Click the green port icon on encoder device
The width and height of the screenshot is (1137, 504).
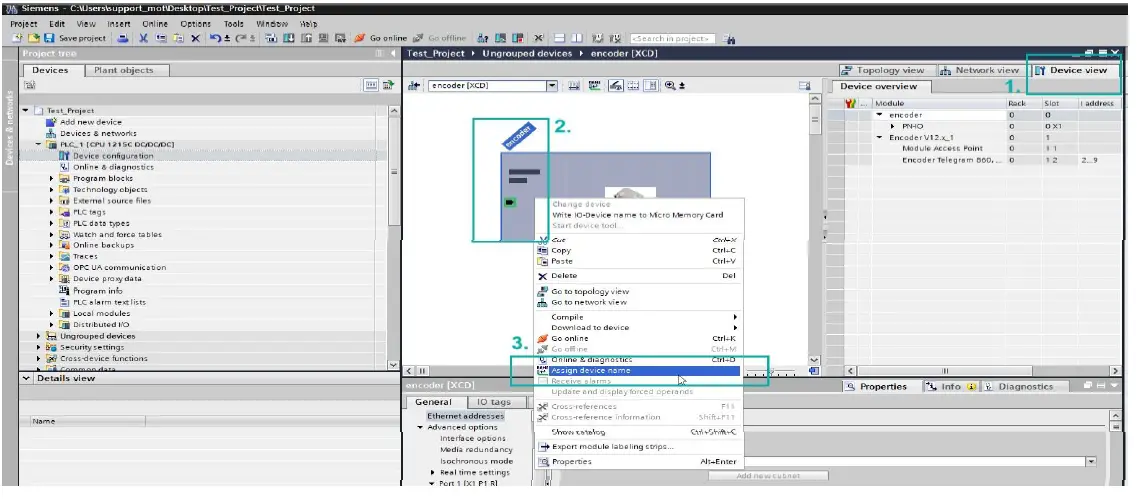509,202
